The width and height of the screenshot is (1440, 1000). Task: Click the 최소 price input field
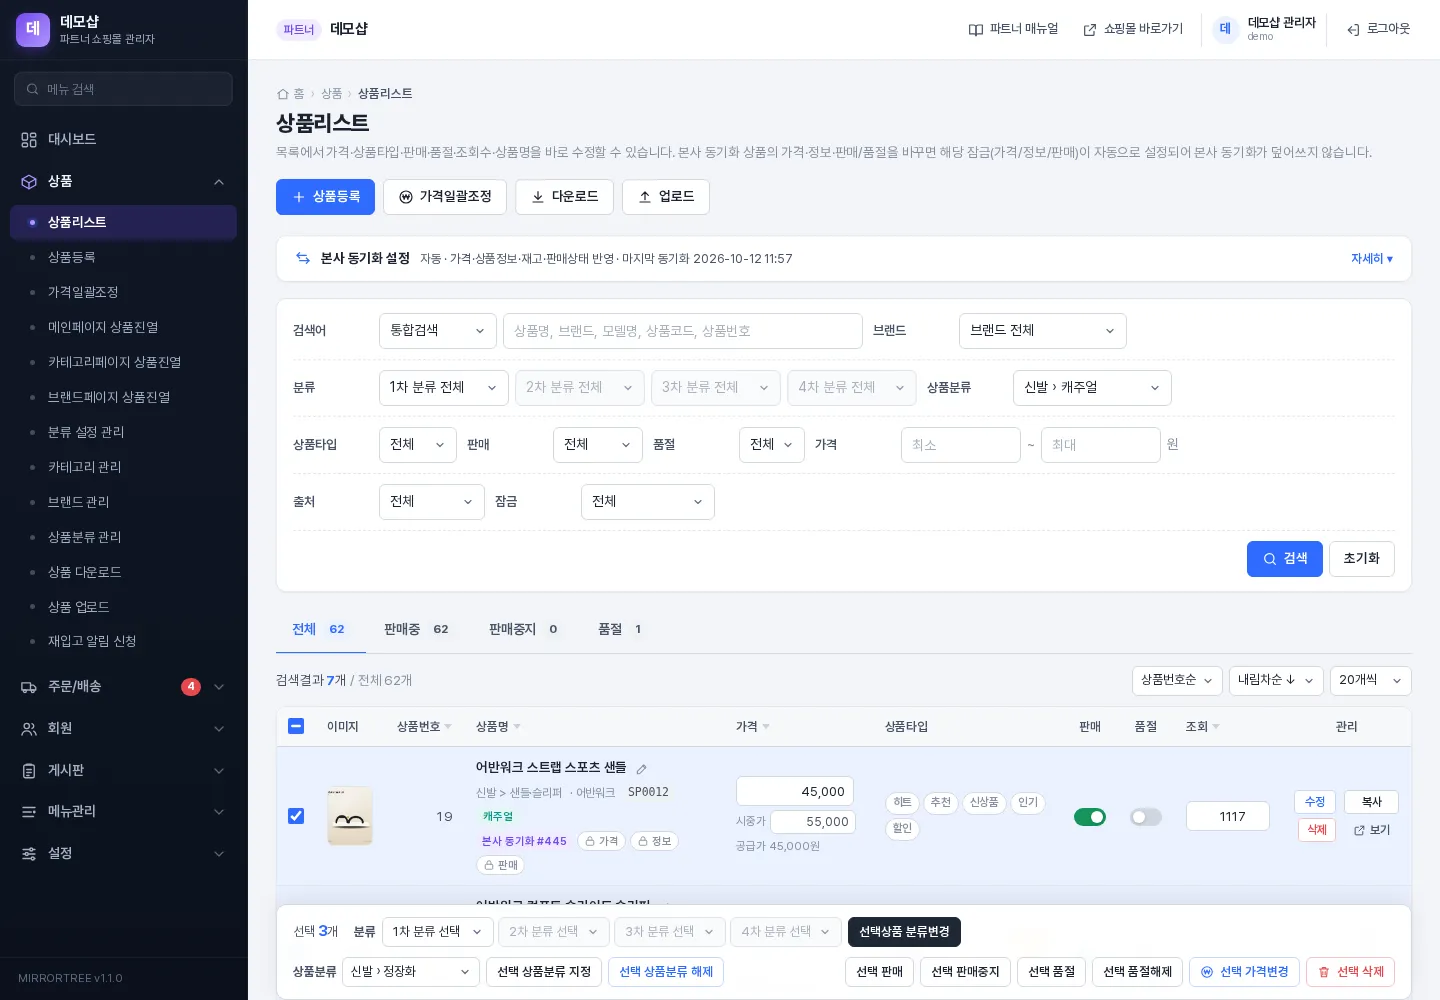(961, 445)
